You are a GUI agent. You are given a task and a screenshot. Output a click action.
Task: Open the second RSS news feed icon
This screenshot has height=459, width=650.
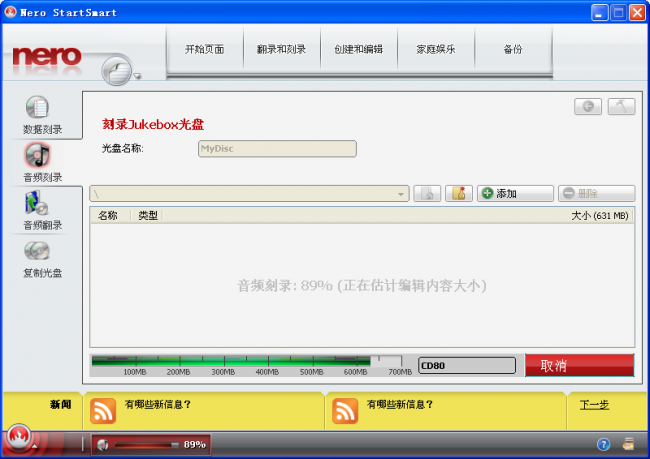[345, 411]
